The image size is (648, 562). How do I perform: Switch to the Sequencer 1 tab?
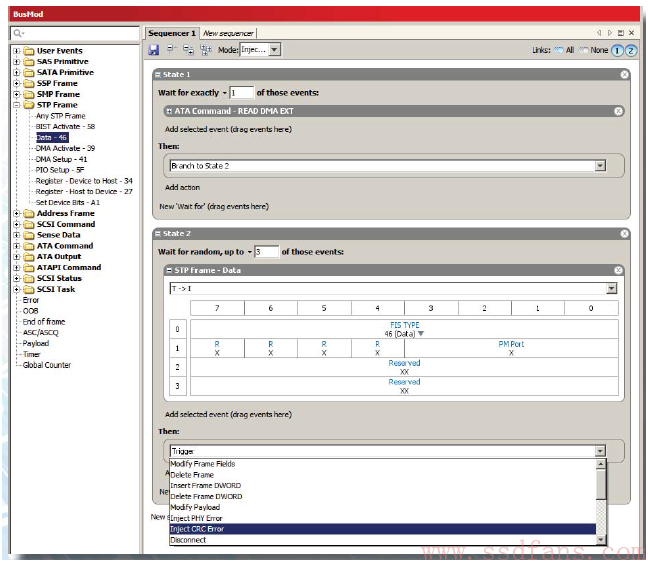pyautogui.click(x=172, y=33)
